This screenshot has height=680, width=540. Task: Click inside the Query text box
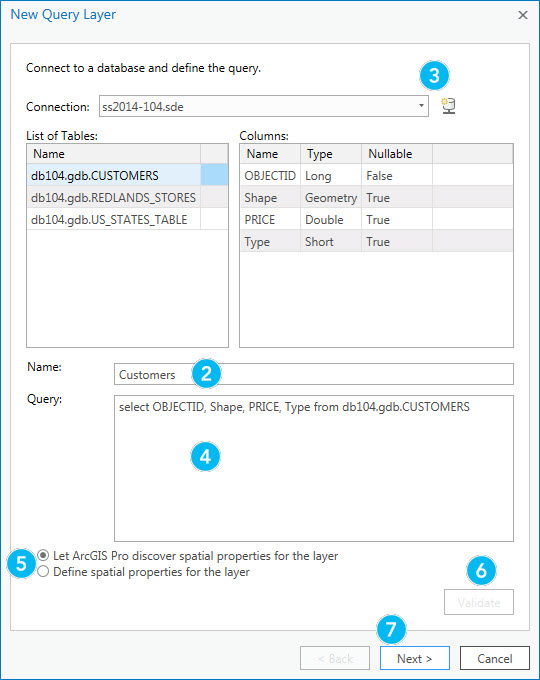(x=314, y=468)
